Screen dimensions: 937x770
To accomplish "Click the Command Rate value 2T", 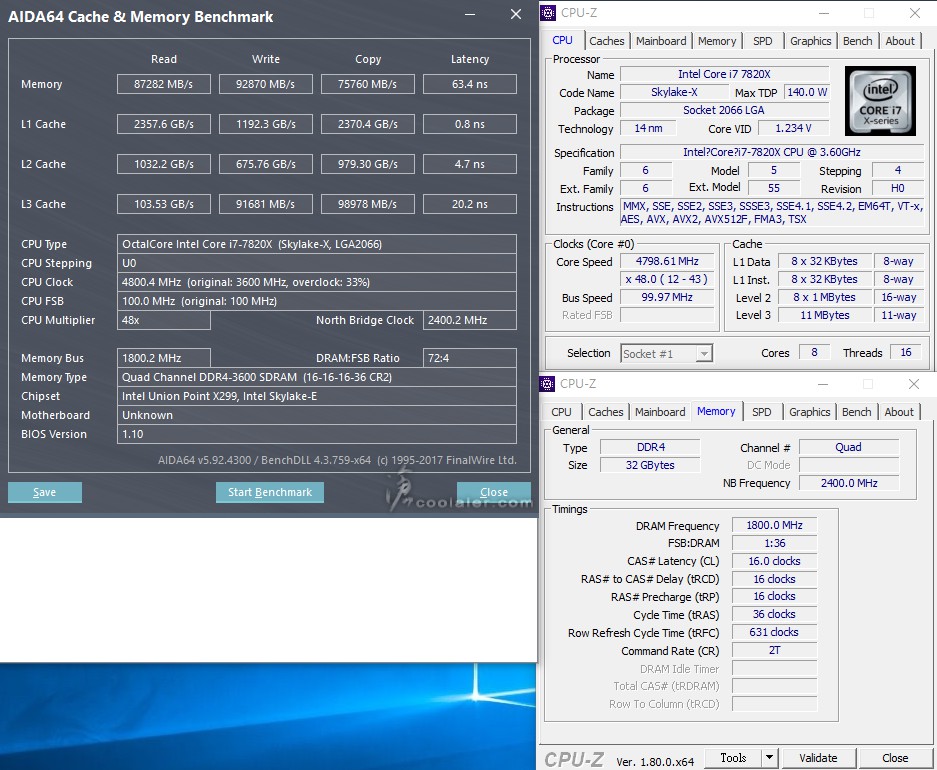I will (774, 650).
